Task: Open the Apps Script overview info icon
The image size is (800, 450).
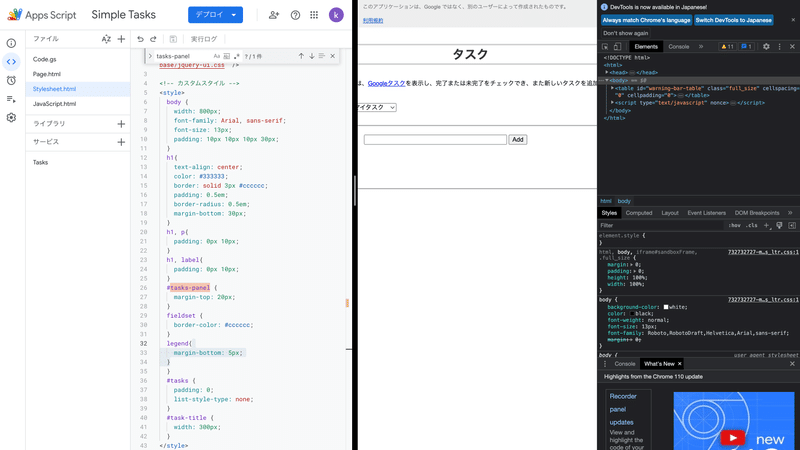Action: [11, 43]
